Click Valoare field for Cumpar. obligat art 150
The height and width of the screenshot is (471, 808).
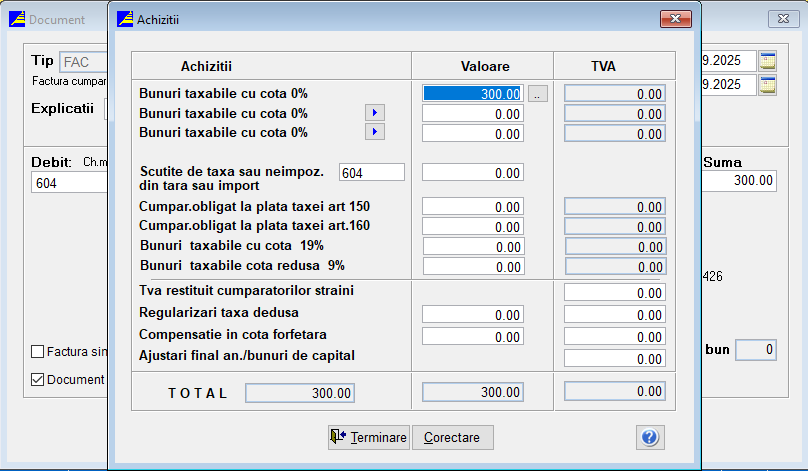pyautogui.click(x=473, y=206)
